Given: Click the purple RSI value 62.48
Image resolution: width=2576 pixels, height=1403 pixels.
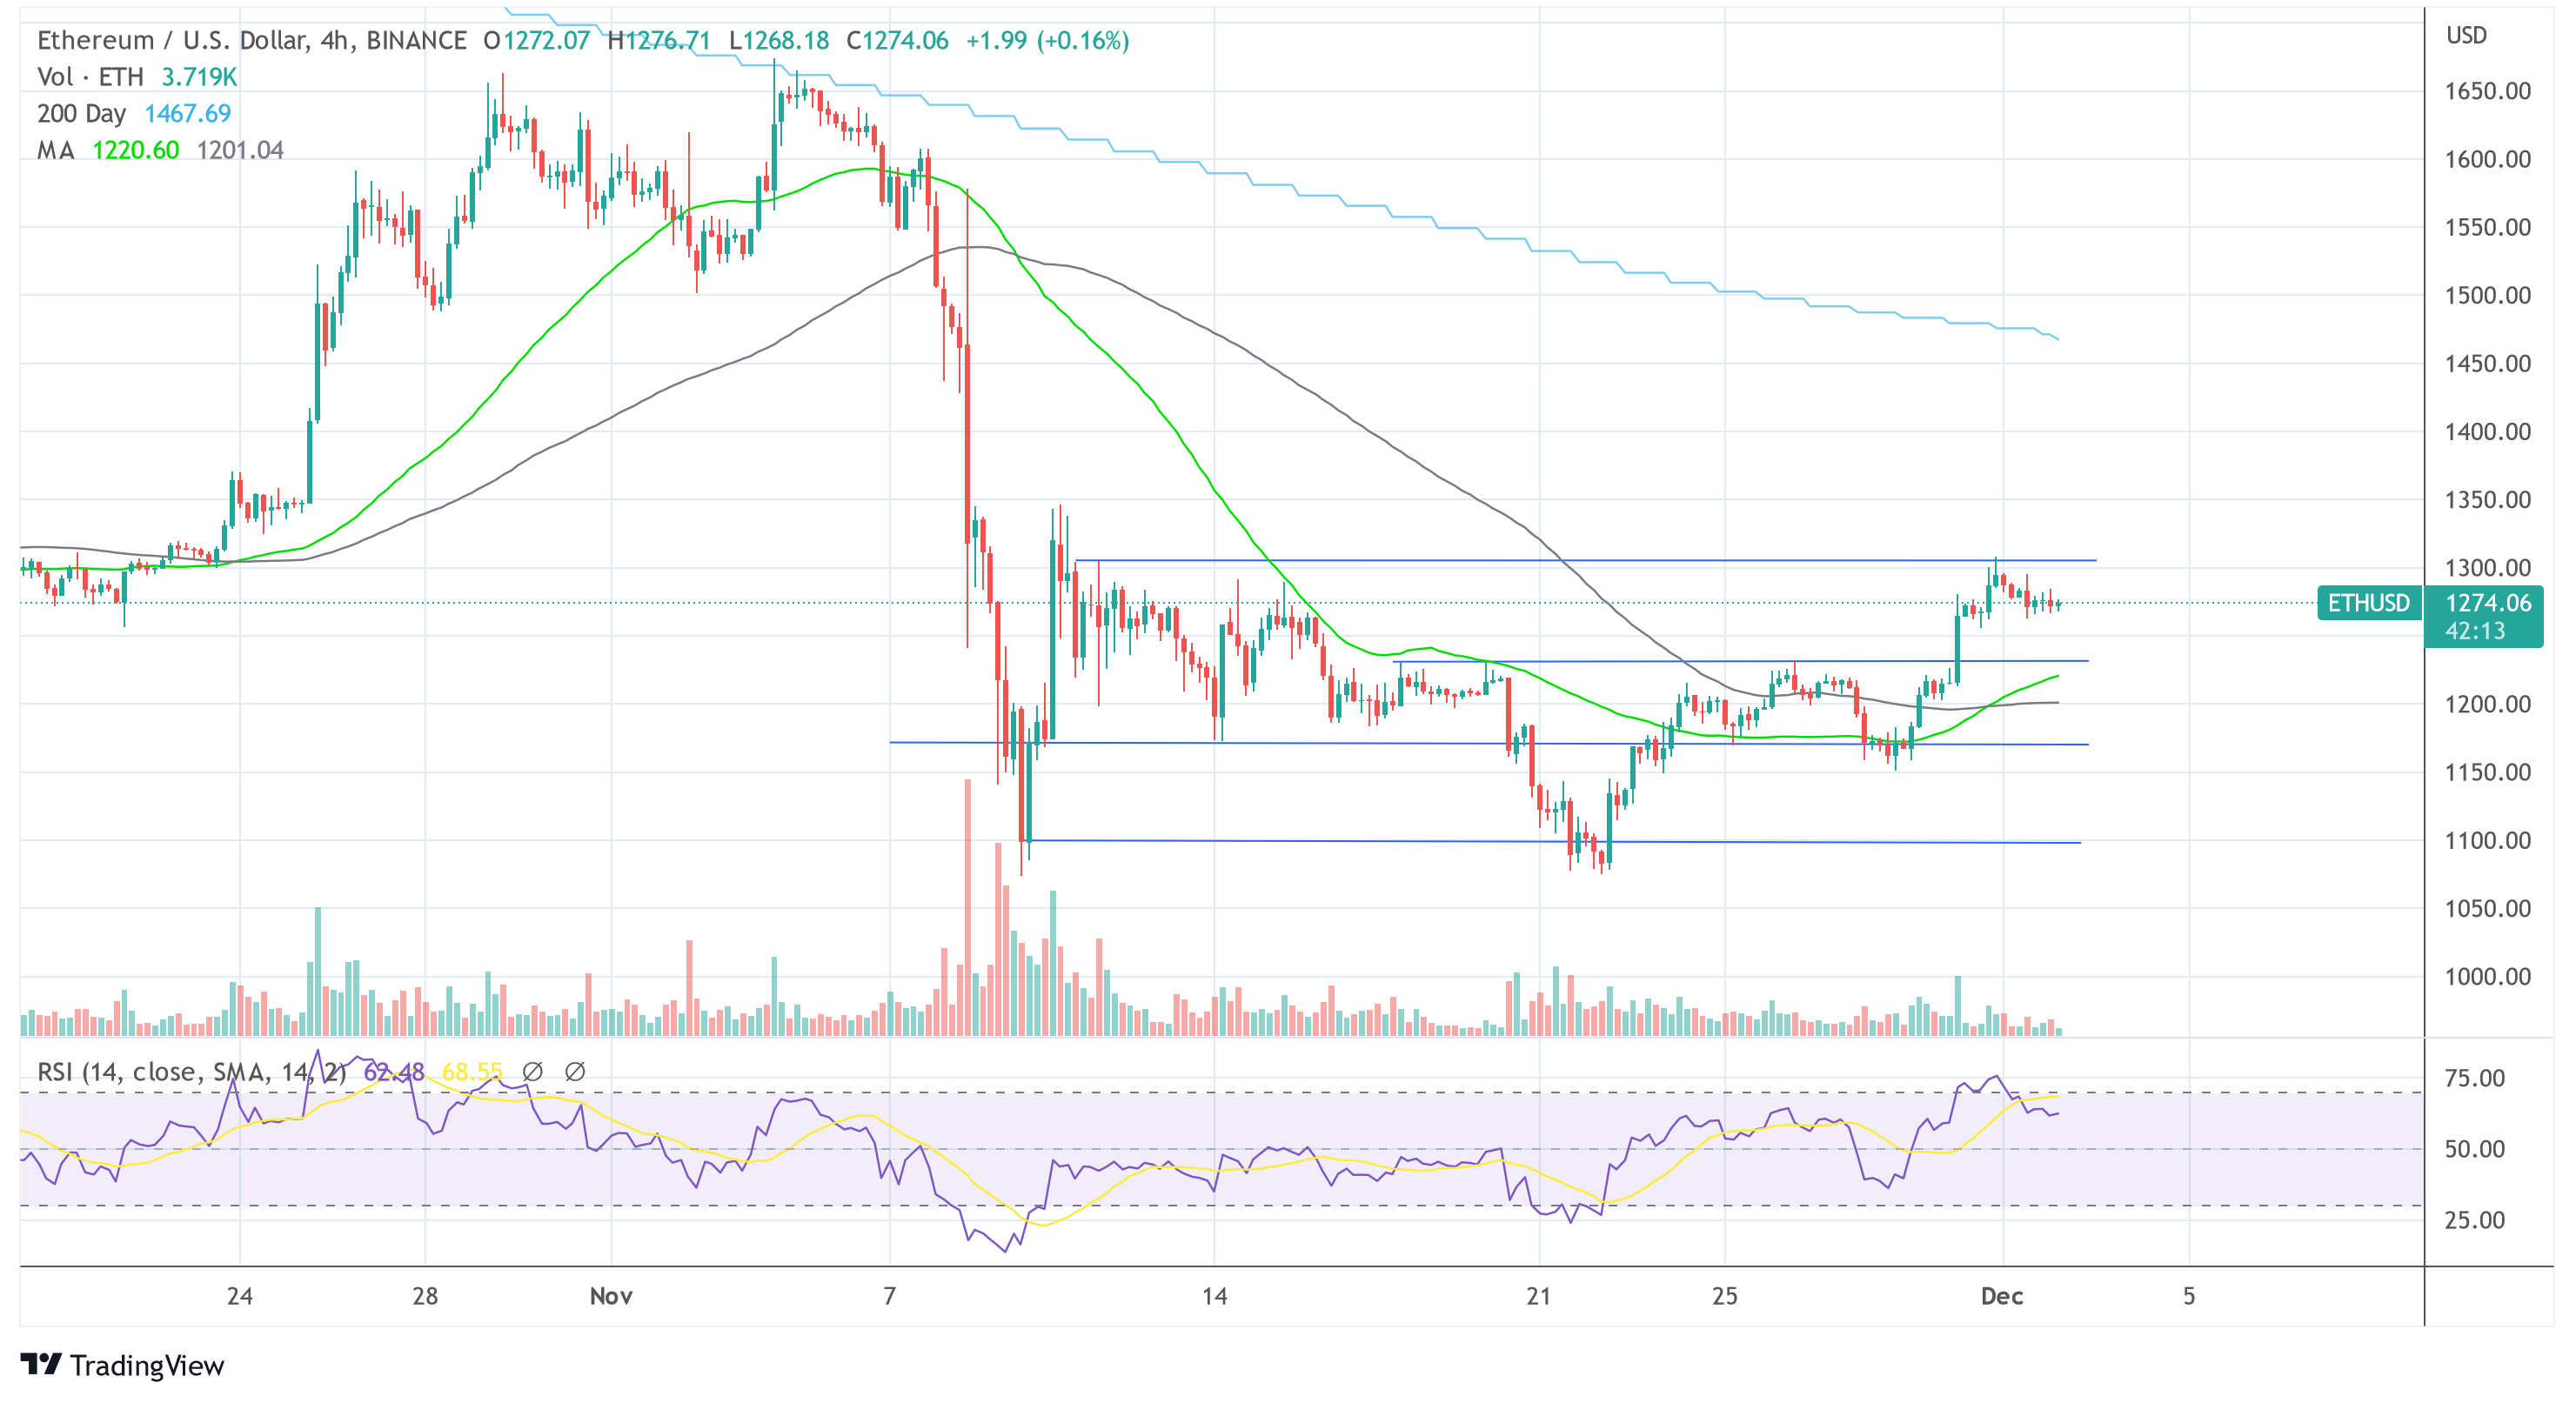Looking at the screenshot, I should [x=394, y=1072].
